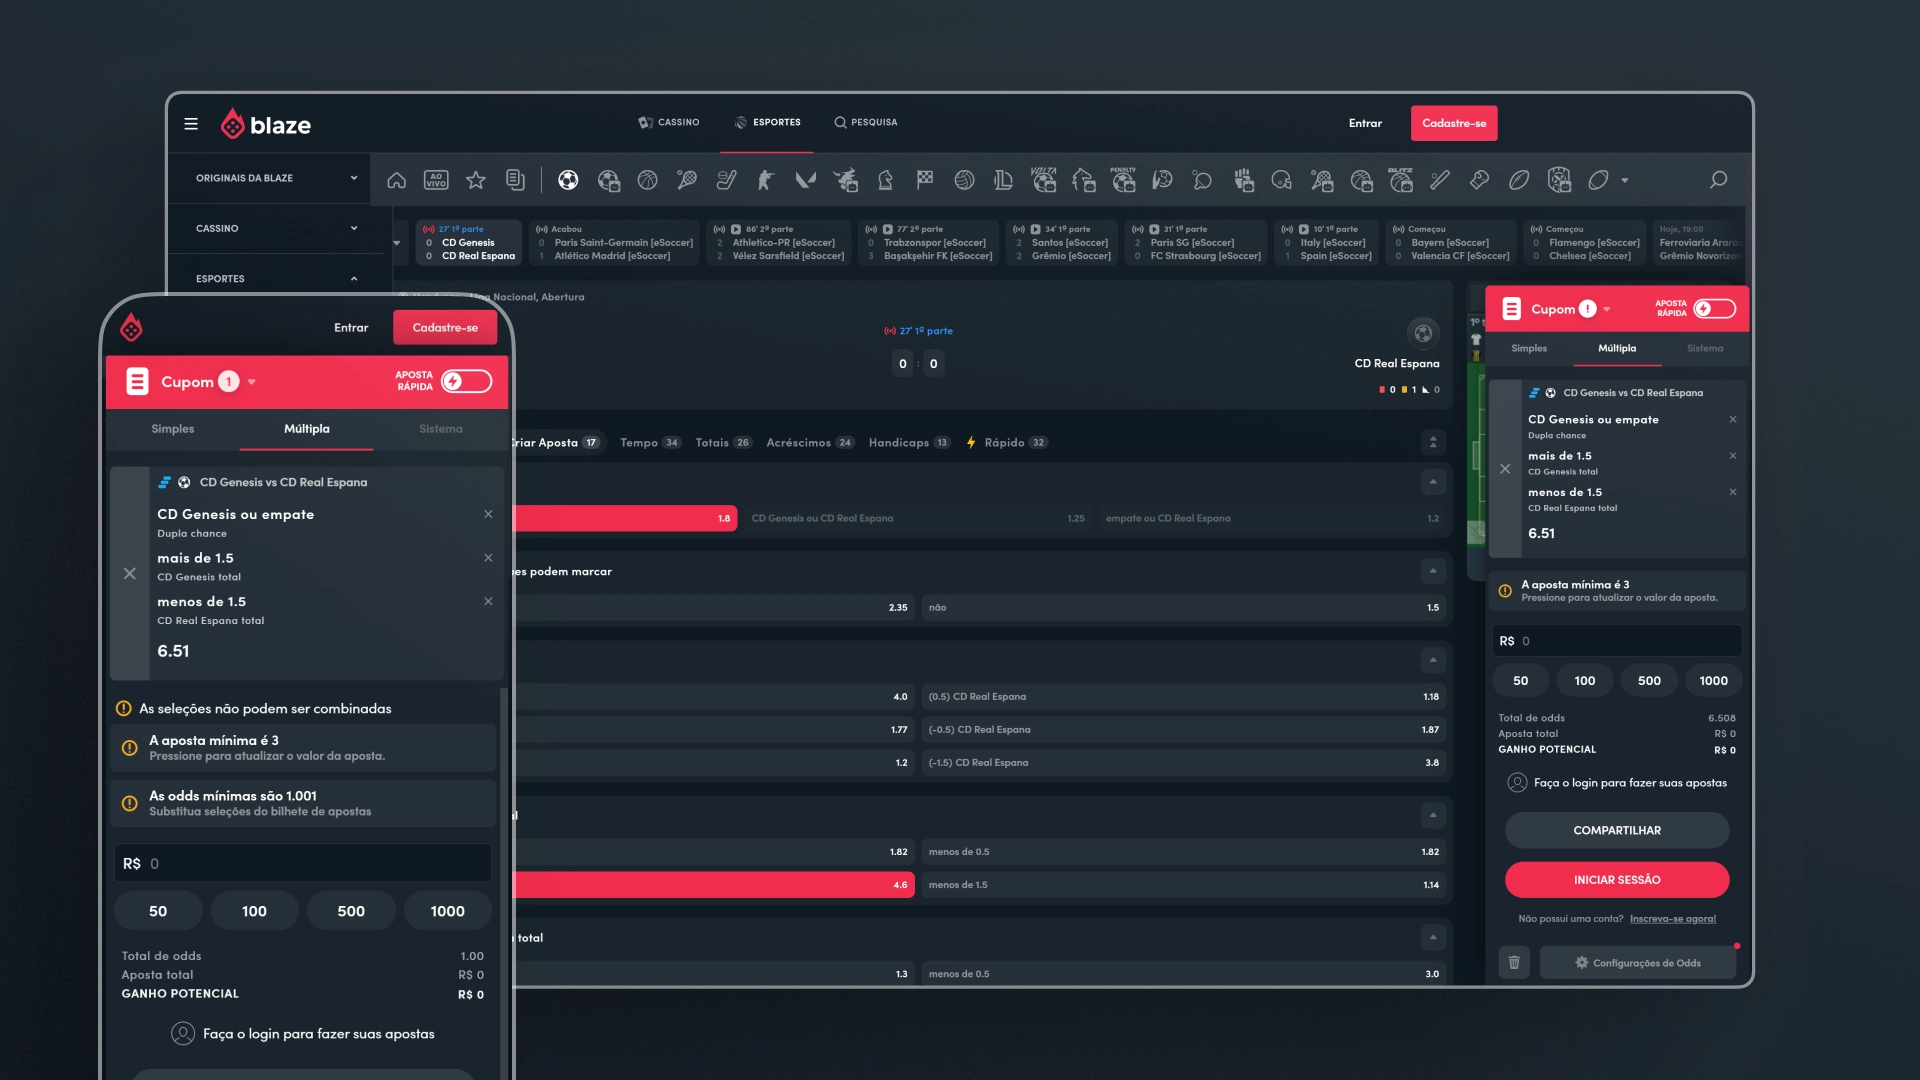Toggle Aposta Rápida on desktop coupon
The width and height of the screenshot is (1920, 1080).
click(x=1714, y=309)
